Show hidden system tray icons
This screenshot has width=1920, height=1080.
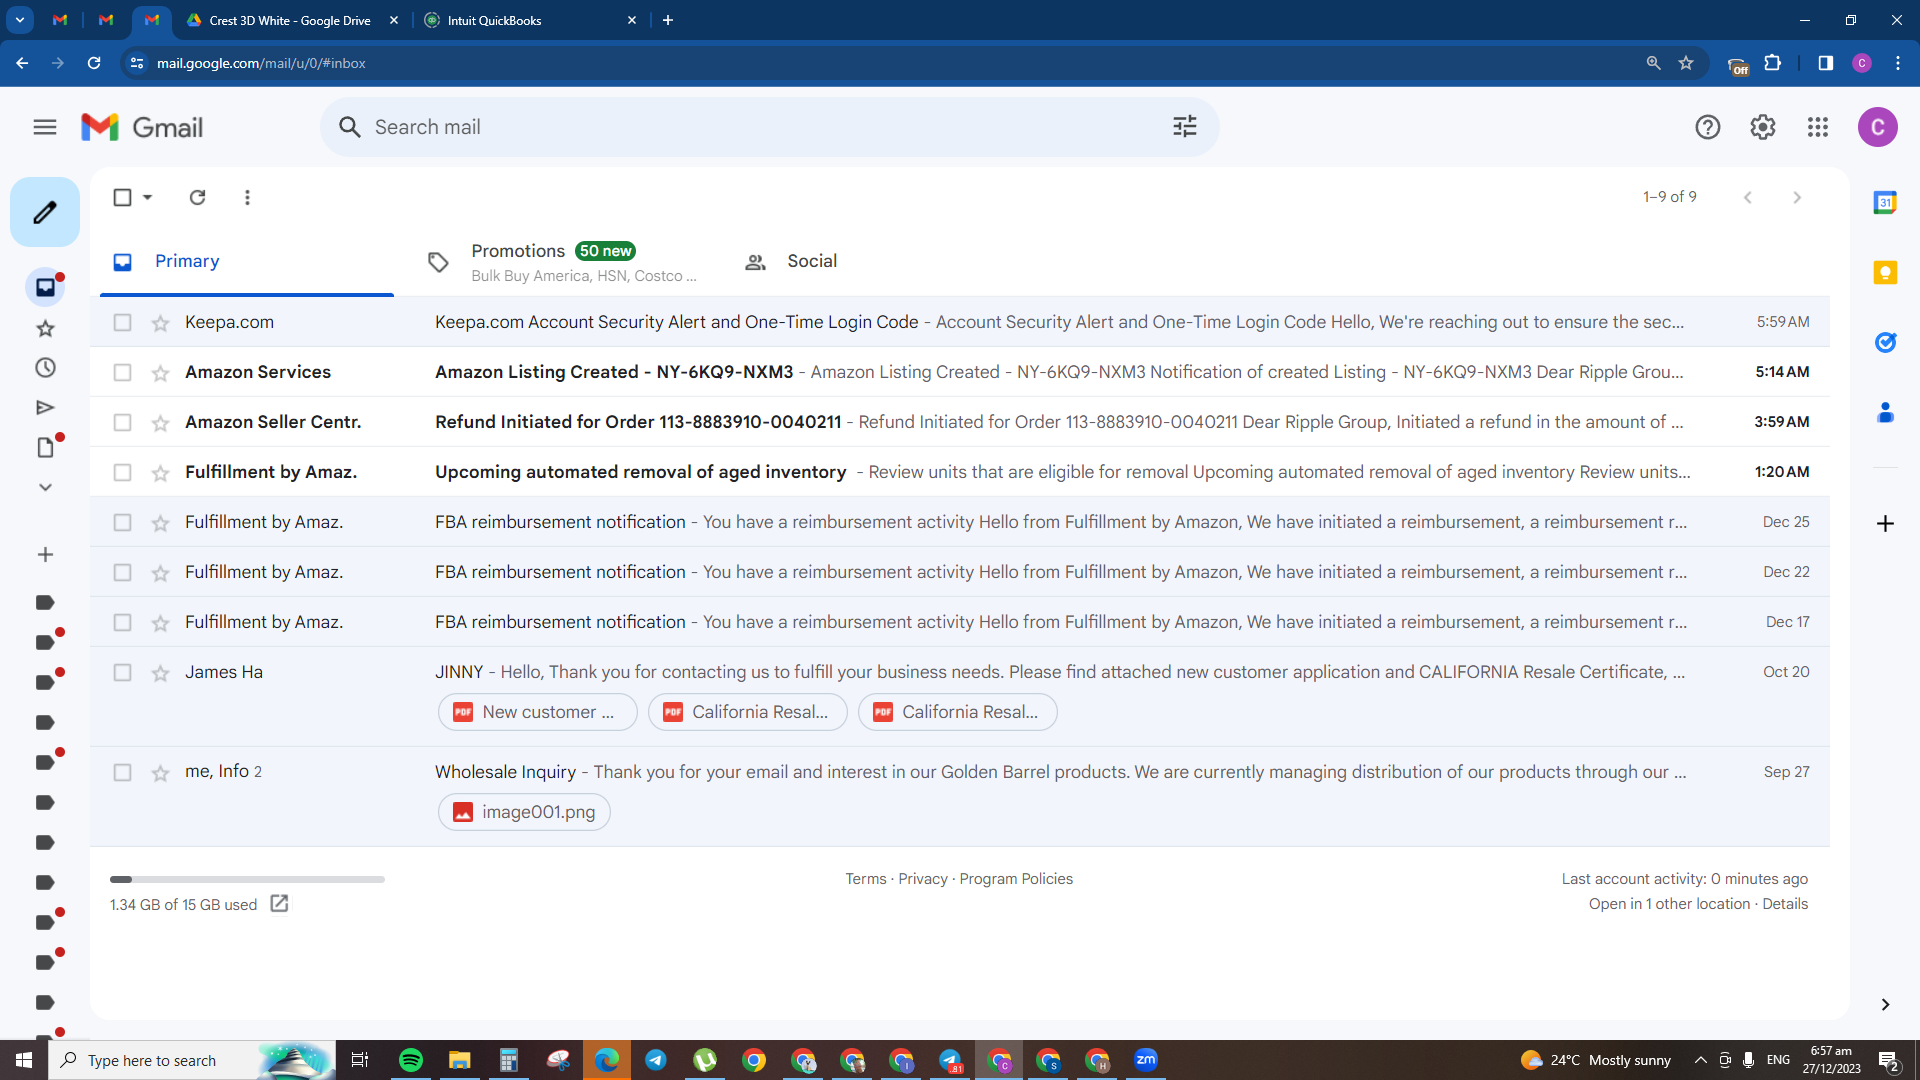[x=1700, y=1060]
